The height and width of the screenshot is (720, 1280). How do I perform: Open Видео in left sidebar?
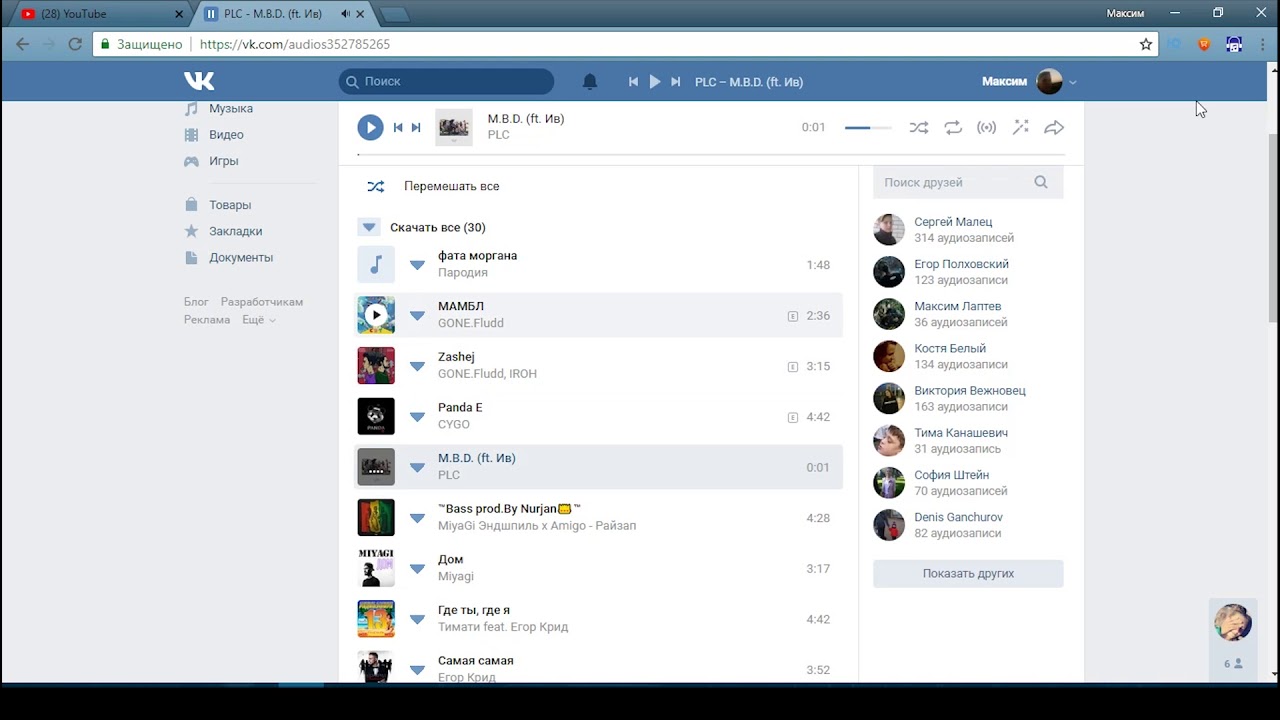click(x=226, y=134)
